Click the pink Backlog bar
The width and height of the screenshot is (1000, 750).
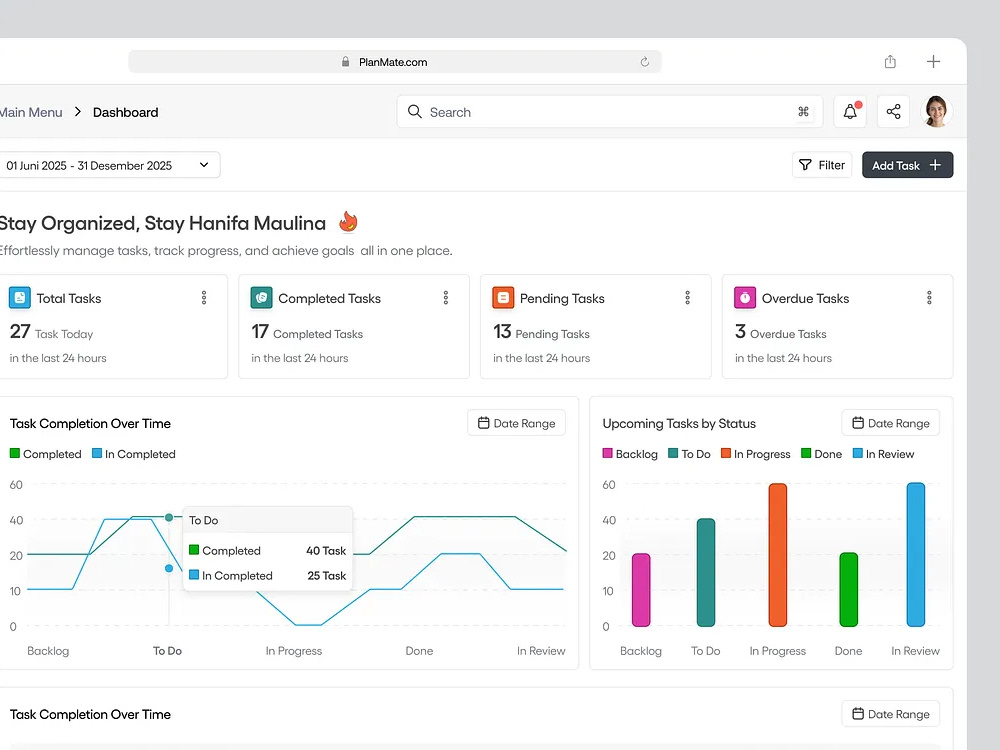(x=641, y=590)
